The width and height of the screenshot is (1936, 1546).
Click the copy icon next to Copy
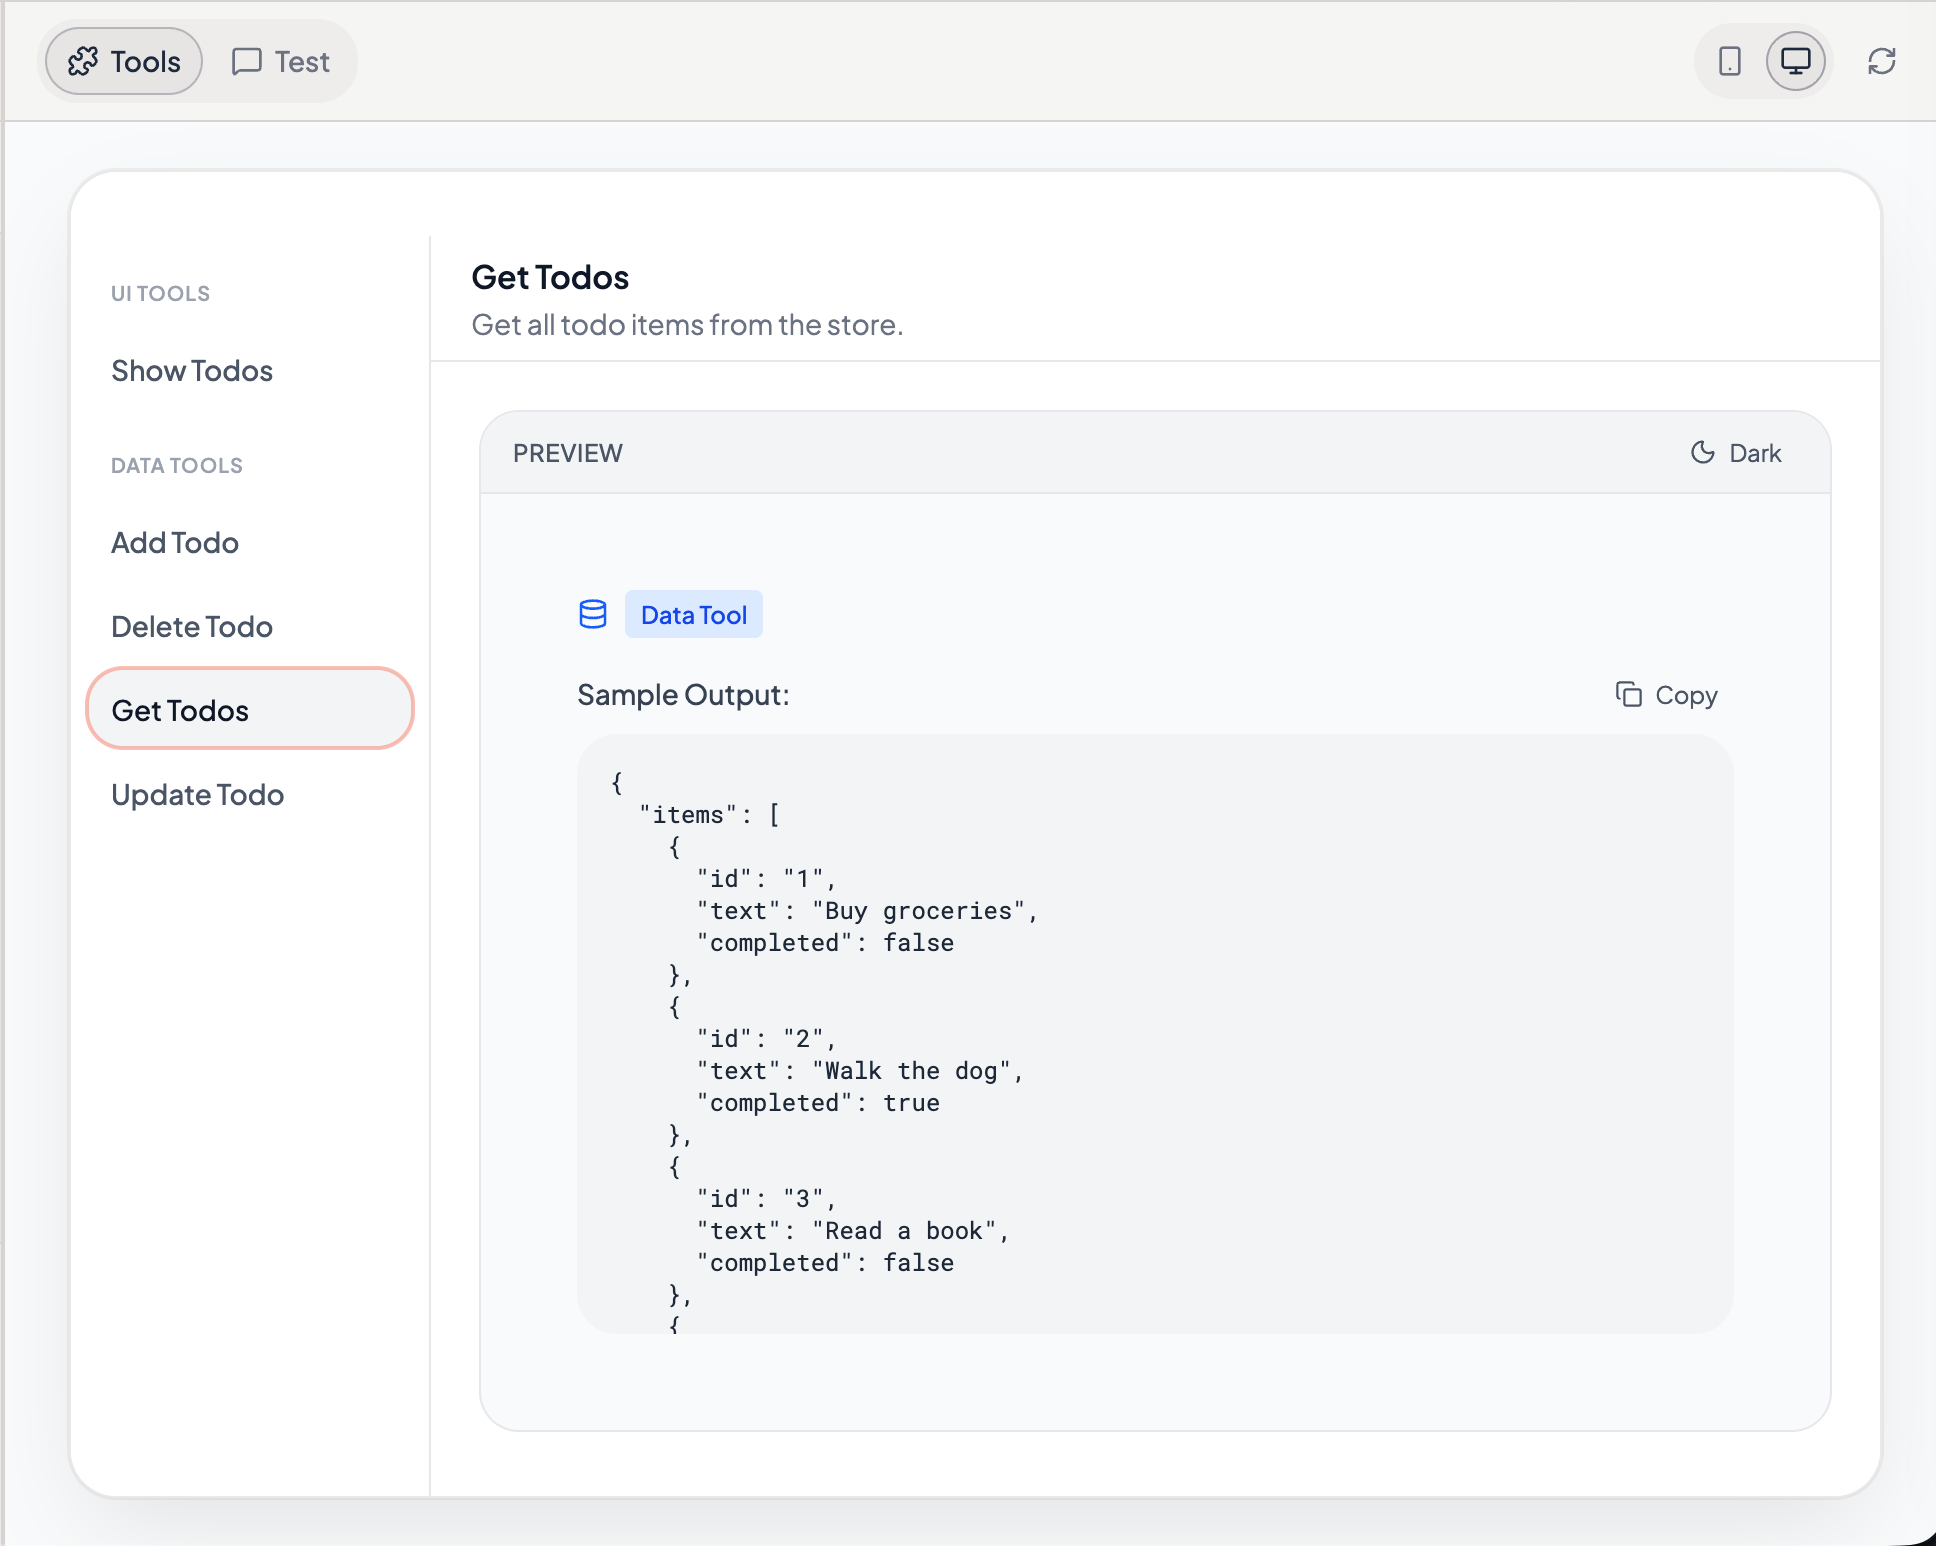(1628, 694)
